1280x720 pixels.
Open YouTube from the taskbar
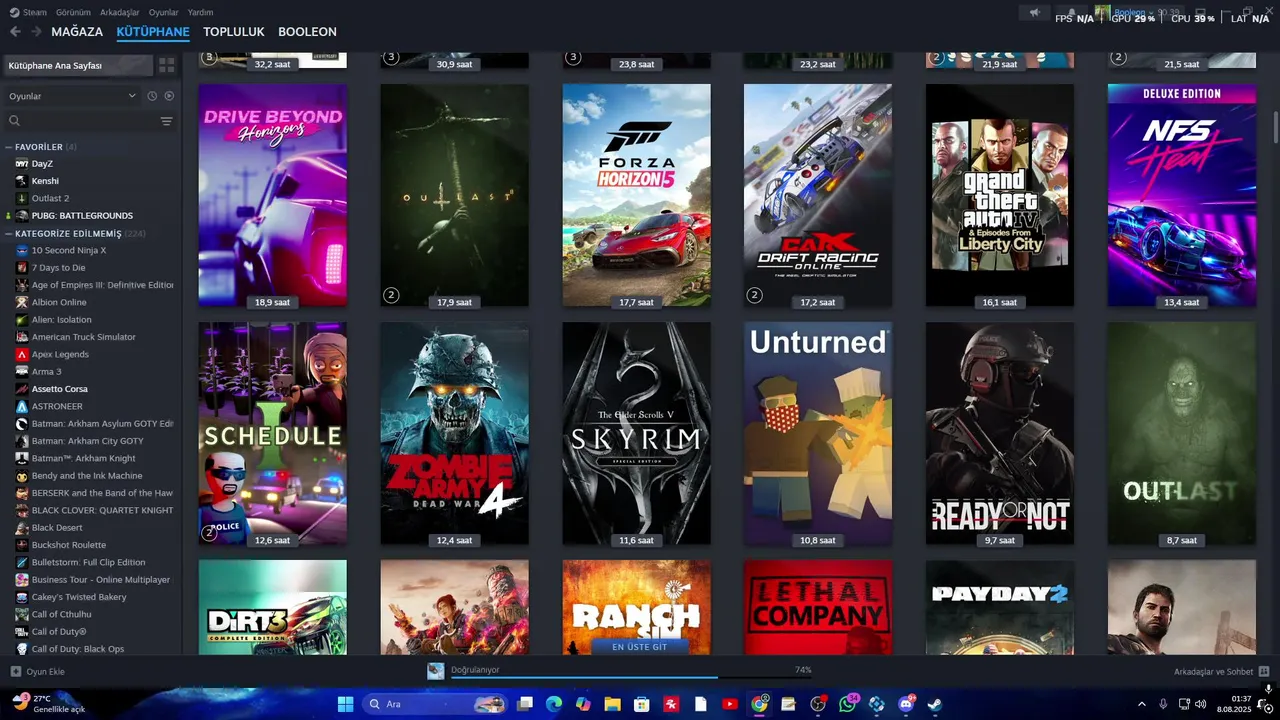[x=730, y=704]
